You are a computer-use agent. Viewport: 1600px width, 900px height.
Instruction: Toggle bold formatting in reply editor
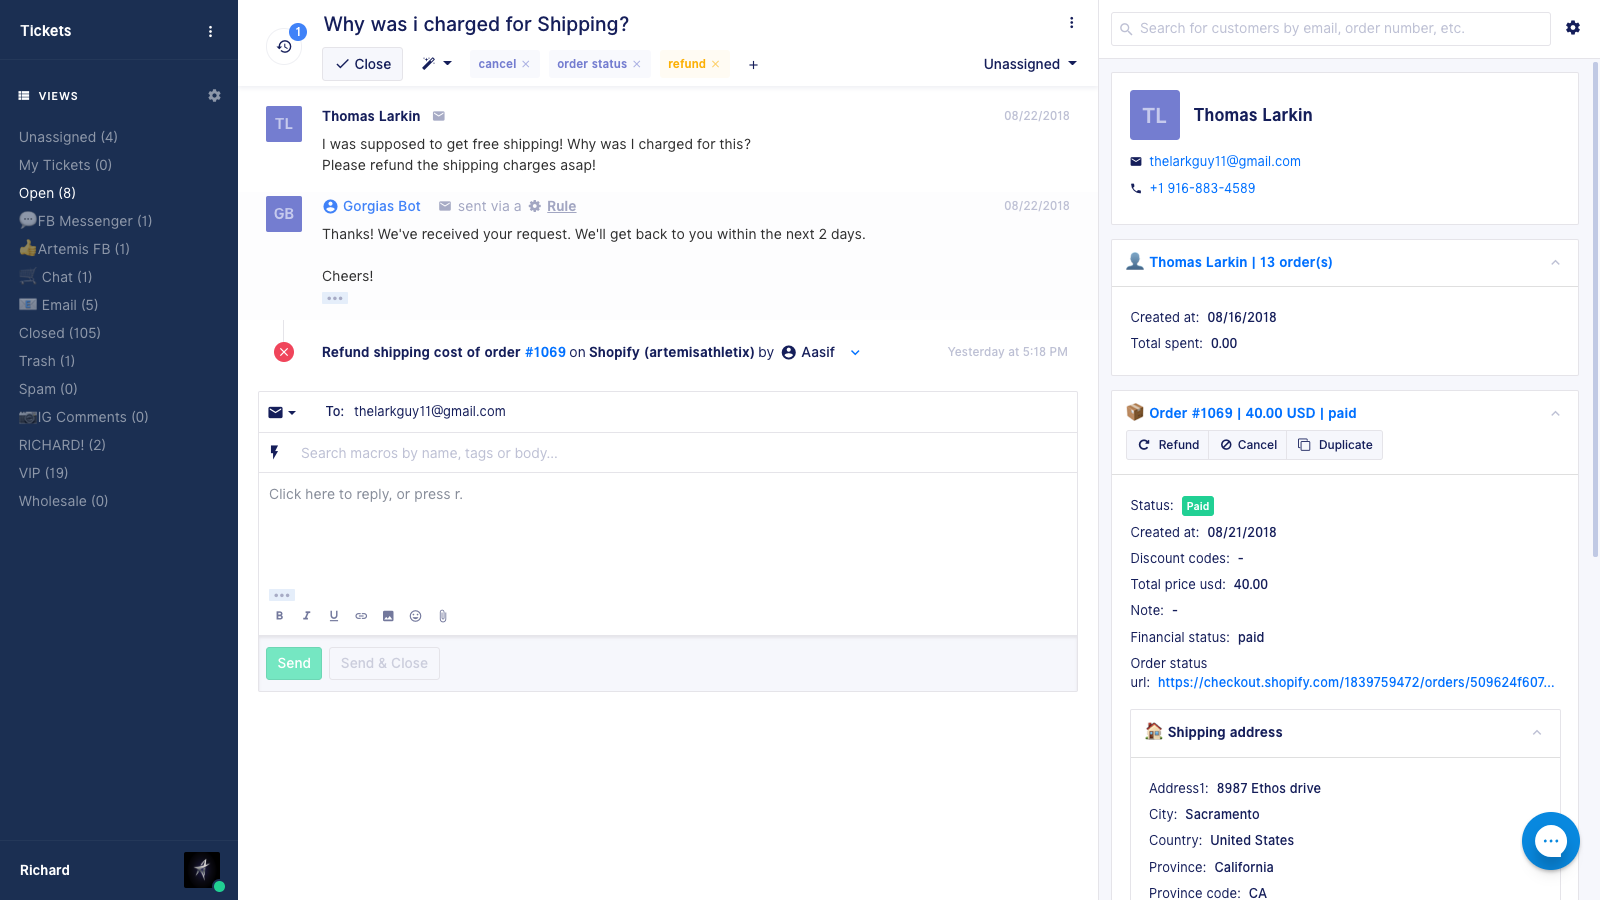coord(280,616)
